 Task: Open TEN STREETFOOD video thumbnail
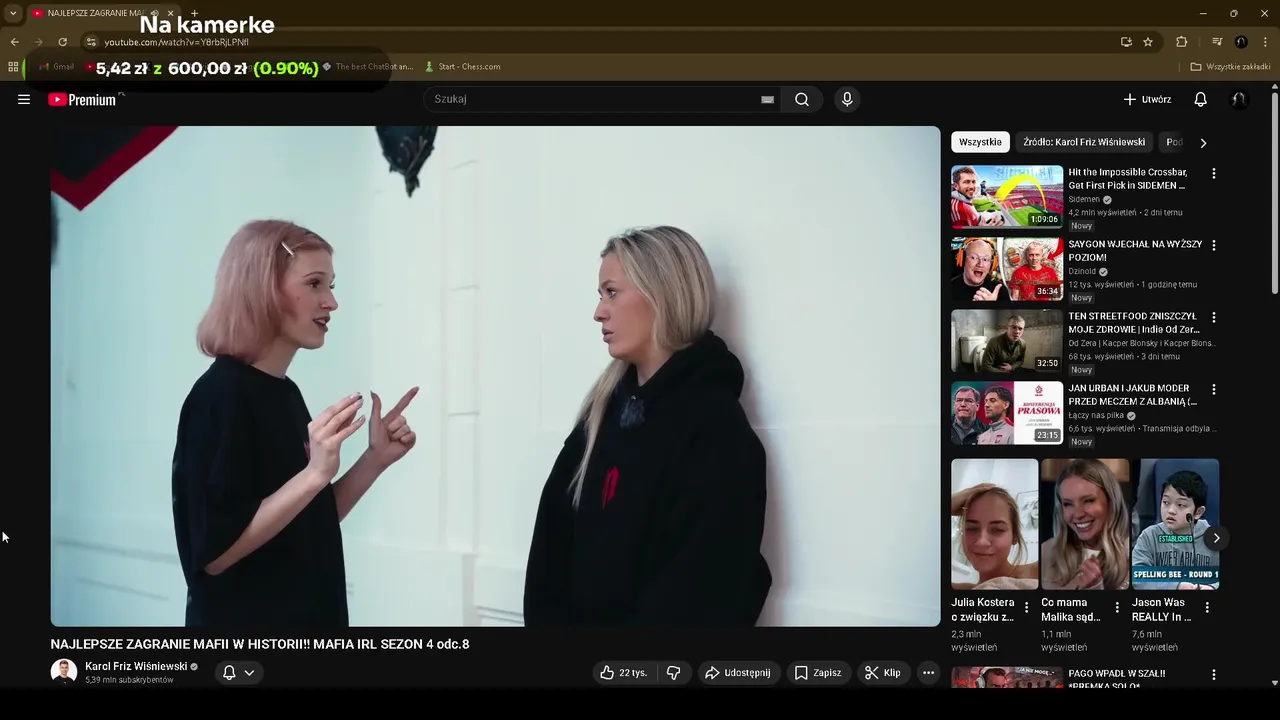tap(1007, 341)
